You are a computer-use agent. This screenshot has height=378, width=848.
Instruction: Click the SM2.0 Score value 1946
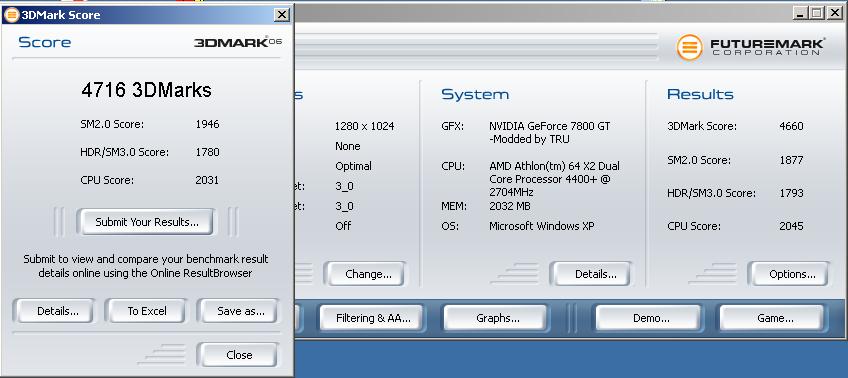coord(207,124)
